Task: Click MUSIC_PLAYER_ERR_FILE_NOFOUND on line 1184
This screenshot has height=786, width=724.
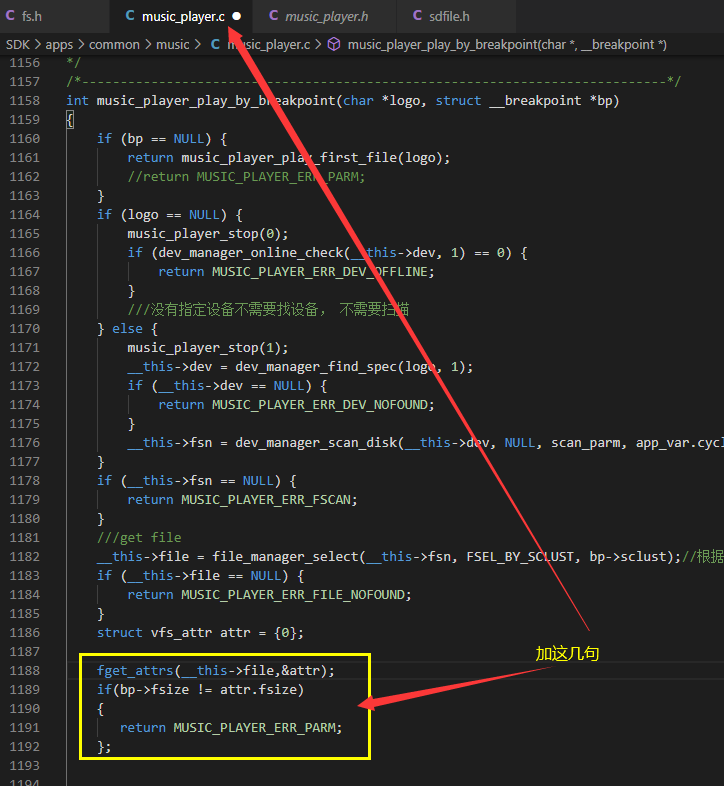Action: point(293,595)
